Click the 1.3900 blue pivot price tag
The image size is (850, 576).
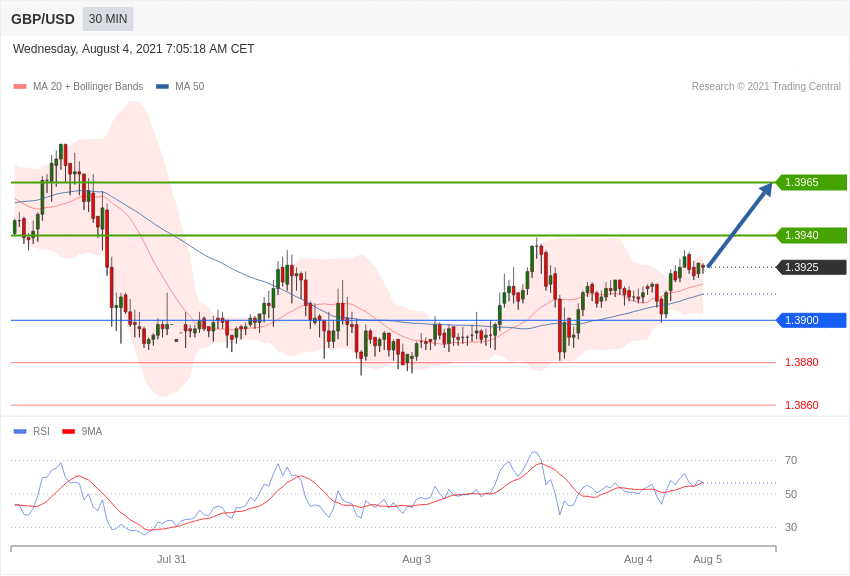tap(811, 320)
